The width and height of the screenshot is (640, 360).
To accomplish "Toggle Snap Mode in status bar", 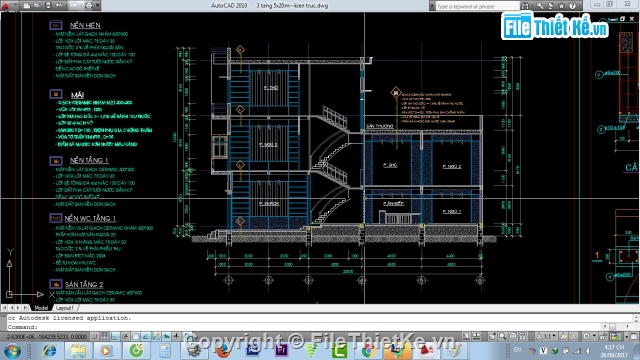I will coord(95,336).
